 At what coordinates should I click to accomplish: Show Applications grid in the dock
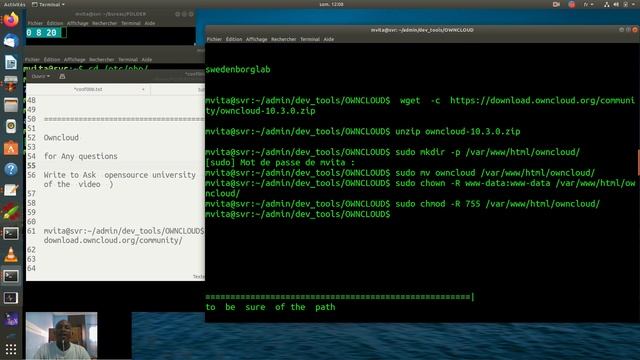pyautogui.click(x=11, y=349)
